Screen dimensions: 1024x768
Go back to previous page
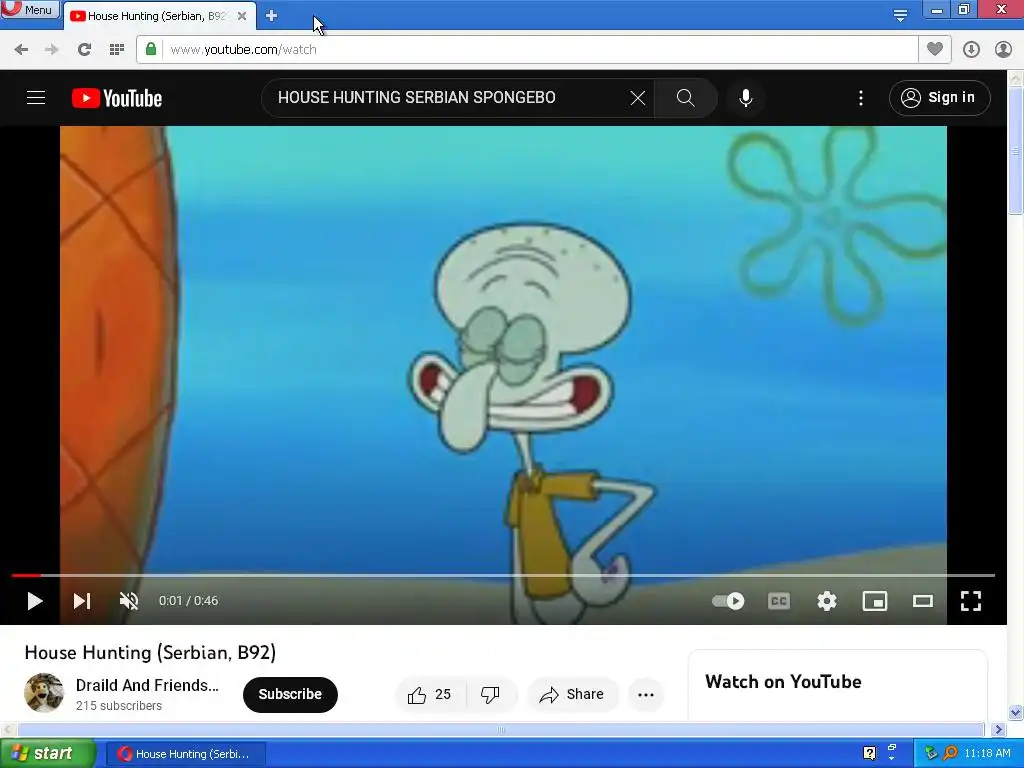point(21,50)
